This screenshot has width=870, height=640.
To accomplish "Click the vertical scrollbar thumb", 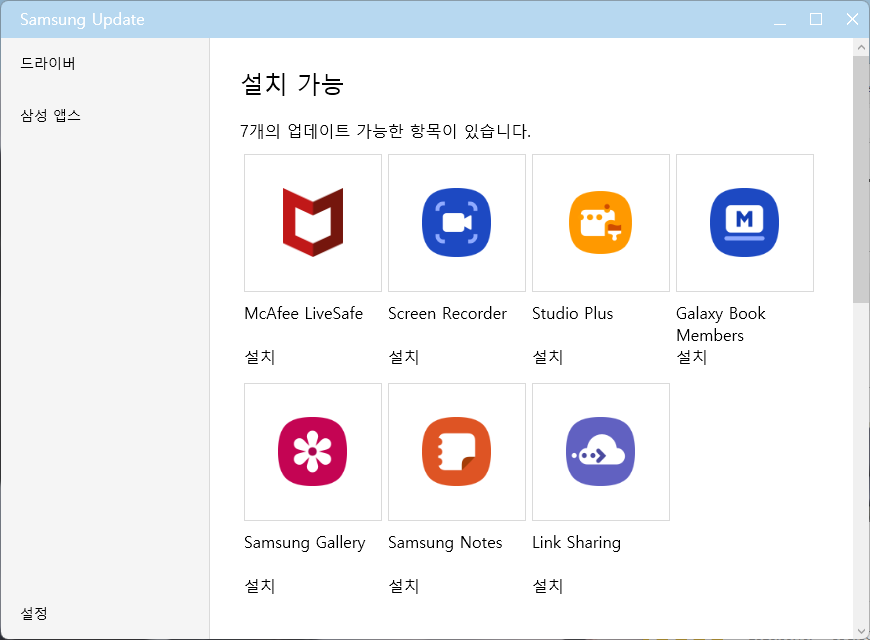I will (861, 180).
